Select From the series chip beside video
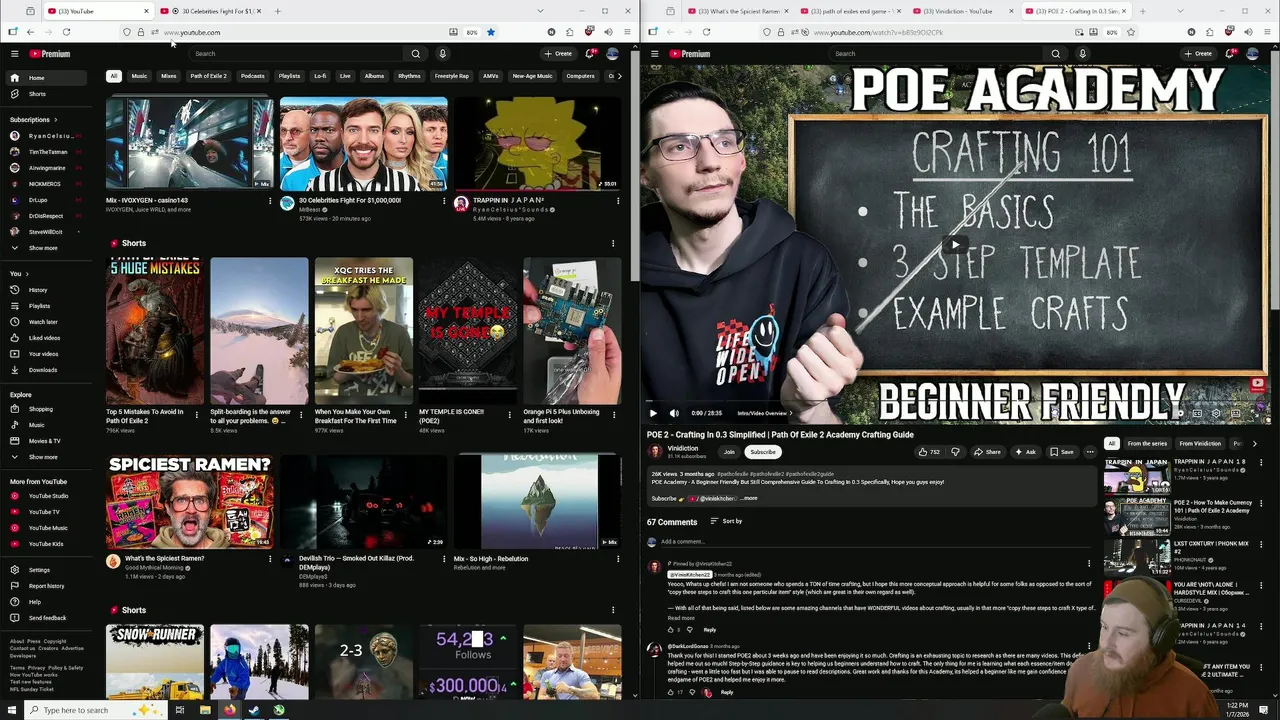This screenshot has height=720, width=1280. click(1147, 443)
